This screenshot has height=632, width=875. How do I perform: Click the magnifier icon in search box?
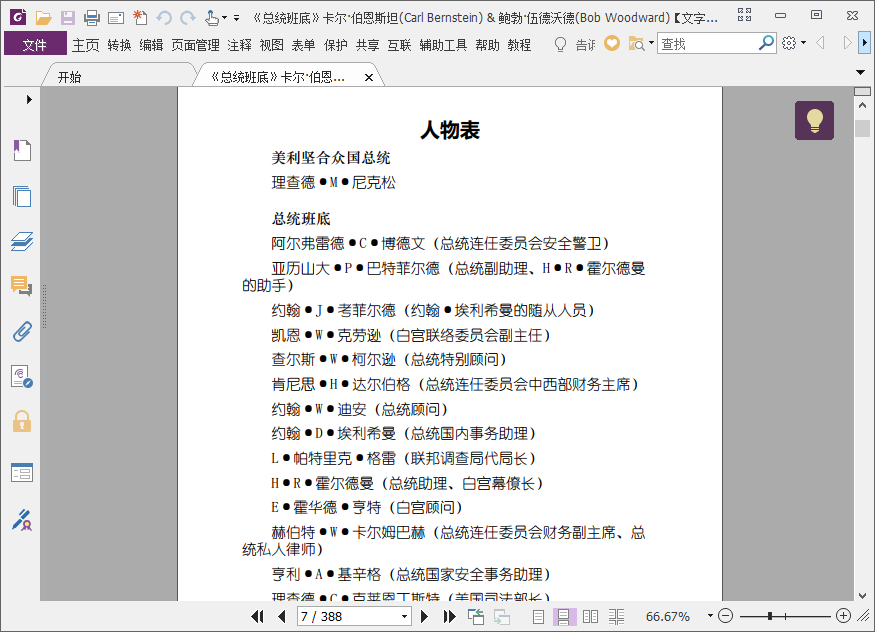pyautogui.click(x=767, y=43)
